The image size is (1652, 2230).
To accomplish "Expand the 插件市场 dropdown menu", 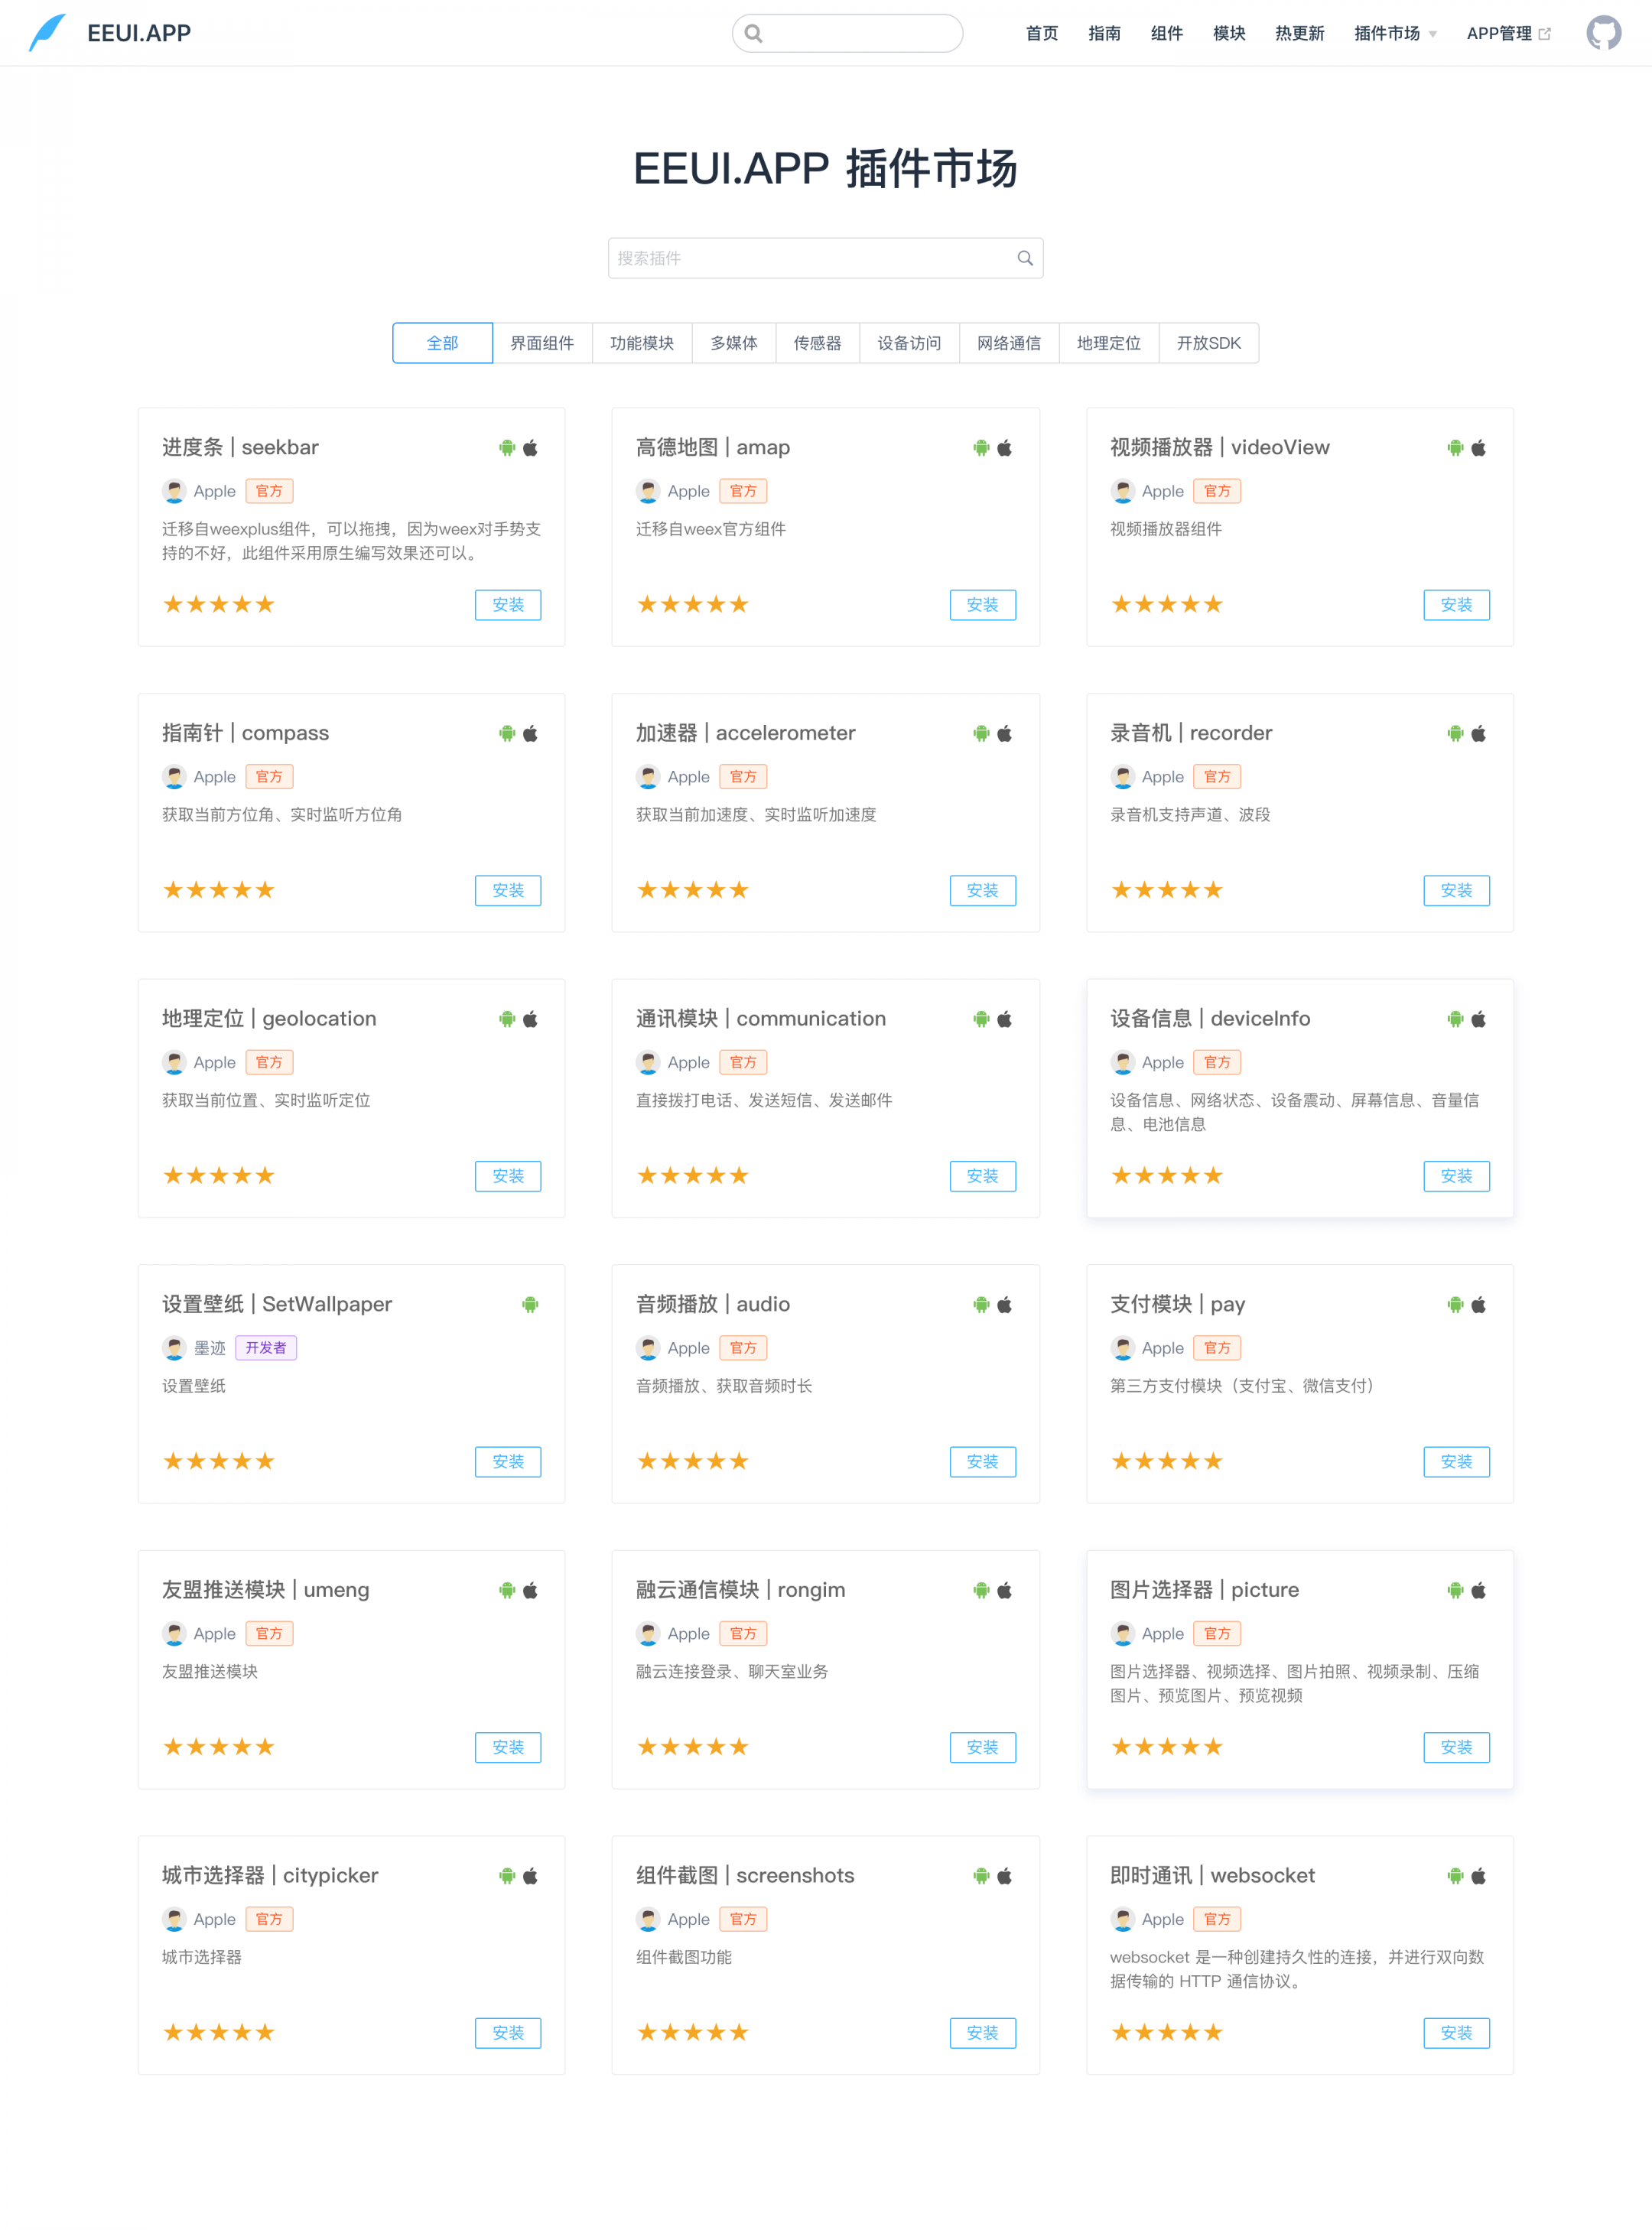I will [1395, 34].
